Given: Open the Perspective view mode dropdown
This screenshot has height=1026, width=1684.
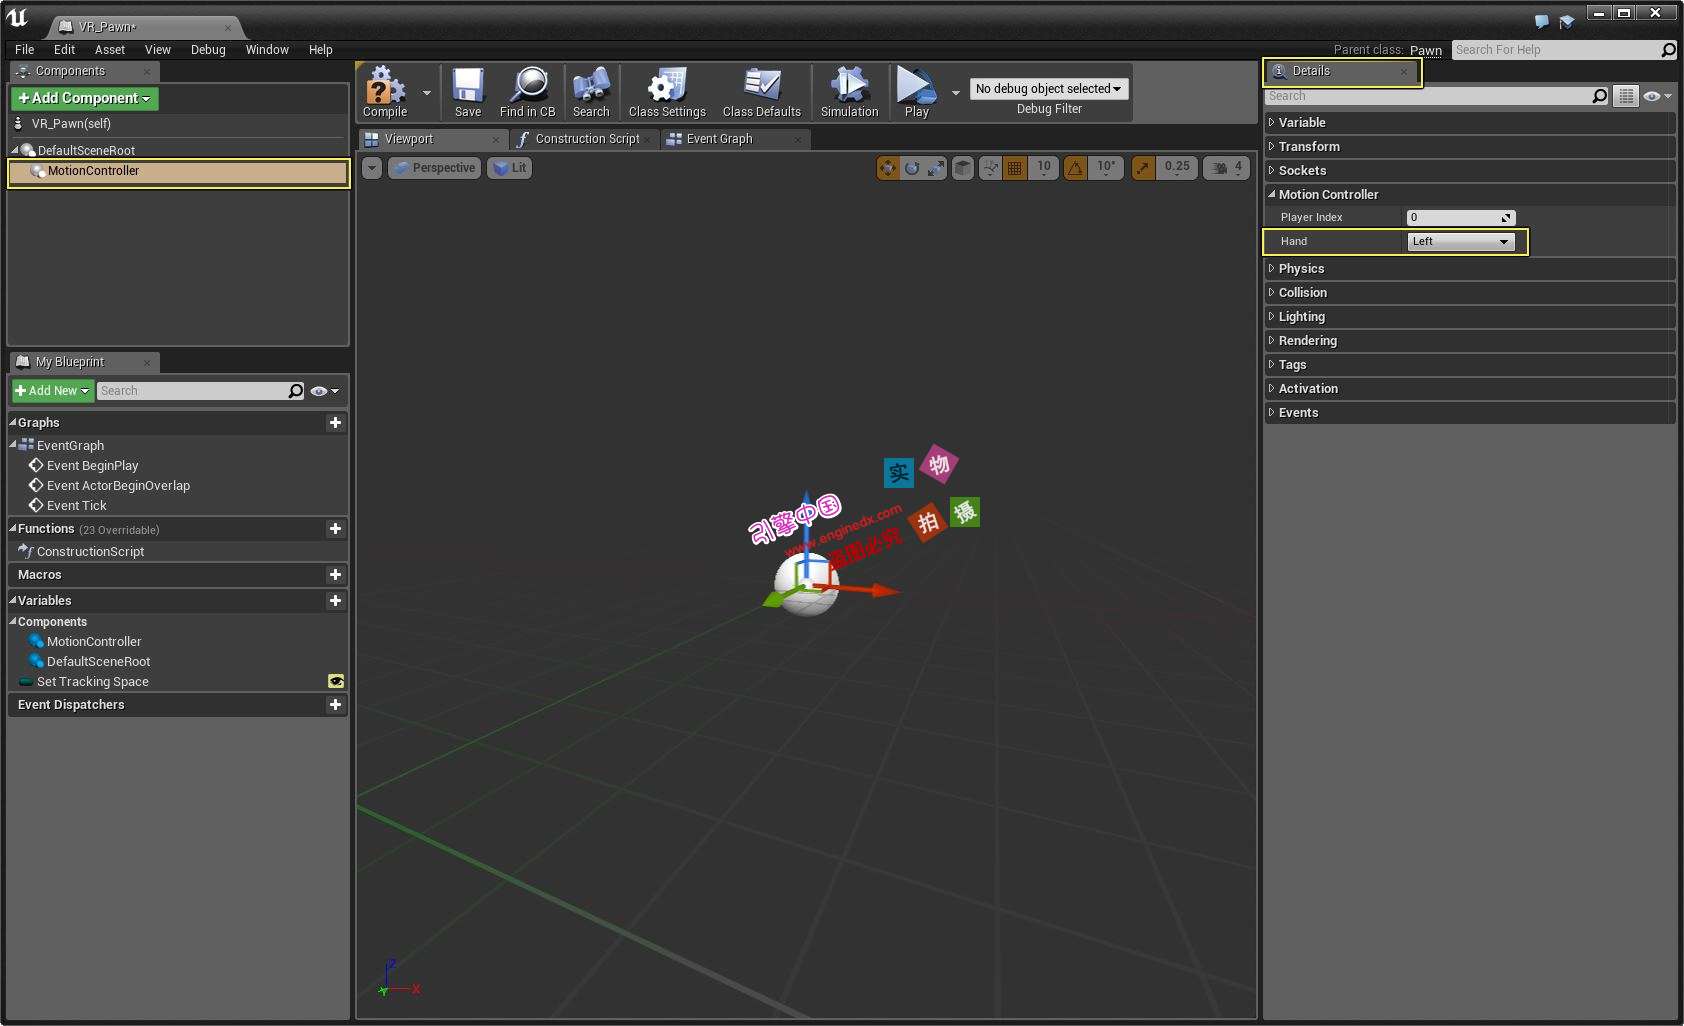Looking at the screenshot, I should point(434,168).
